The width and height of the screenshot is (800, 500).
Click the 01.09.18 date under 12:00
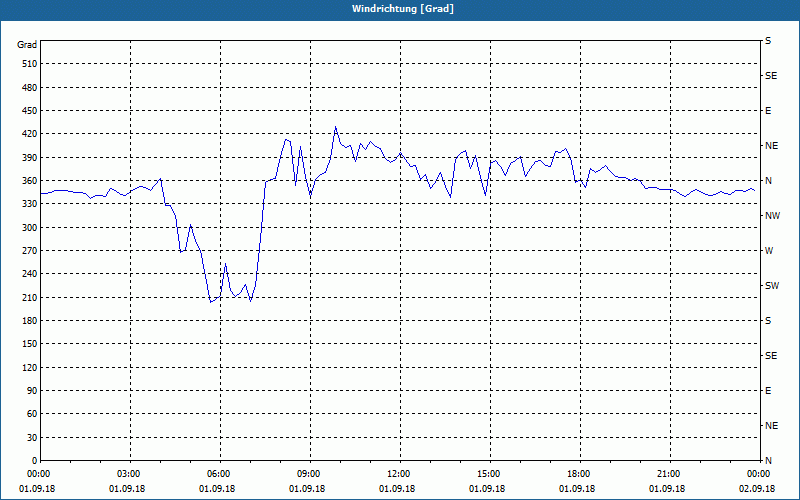(397, 489)
